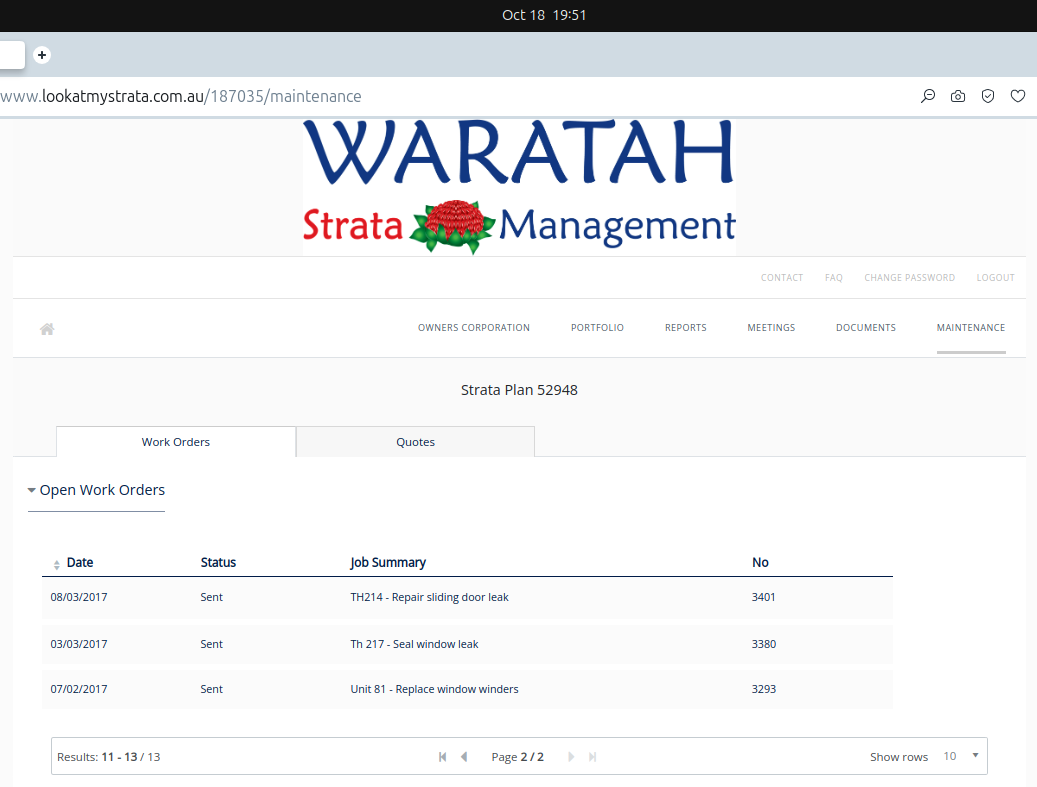Select the 08/03/2017 date cell
Image resolution: width=1037 pixels, height=787 pixels.
click(x=79, y=597)
